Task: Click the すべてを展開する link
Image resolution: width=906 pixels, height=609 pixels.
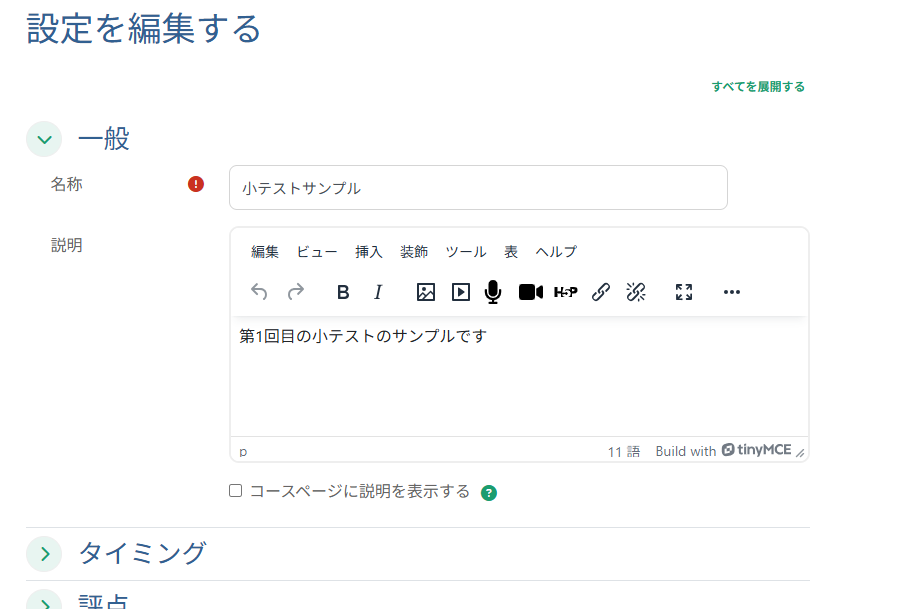Action: point(758,88)
